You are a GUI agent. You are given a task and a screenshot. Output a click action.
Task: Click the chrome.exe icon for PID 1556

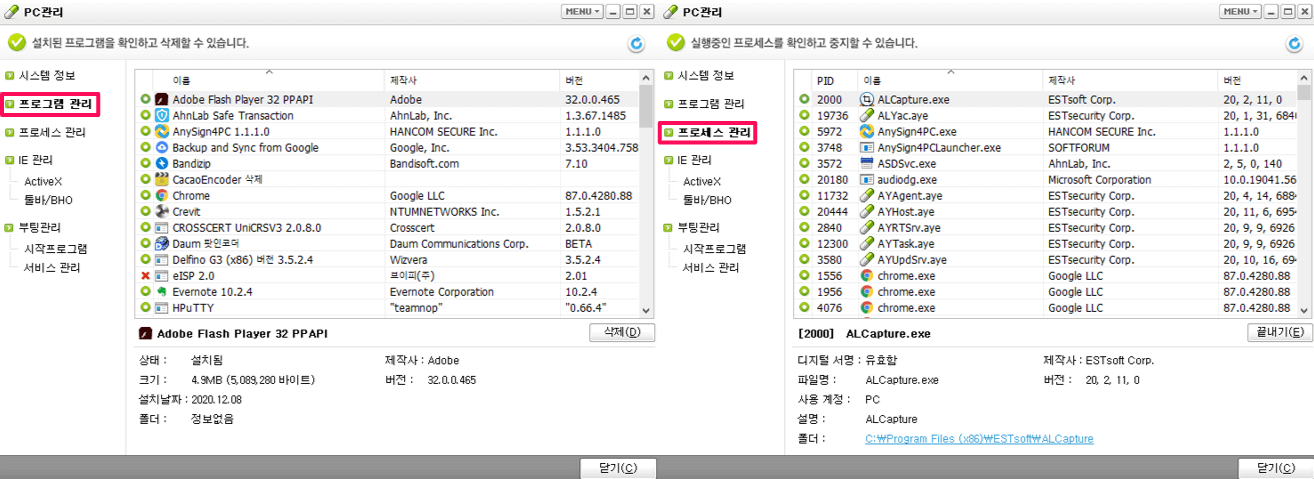click(x=867, y=275)
